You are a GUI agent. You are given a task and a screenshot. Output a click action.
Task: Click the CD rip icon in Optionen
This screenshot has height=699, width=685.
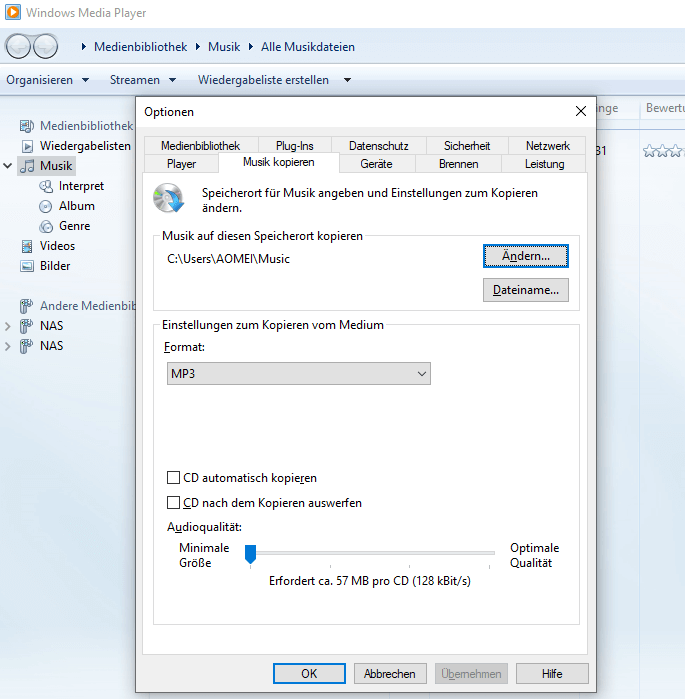[168, 198]
